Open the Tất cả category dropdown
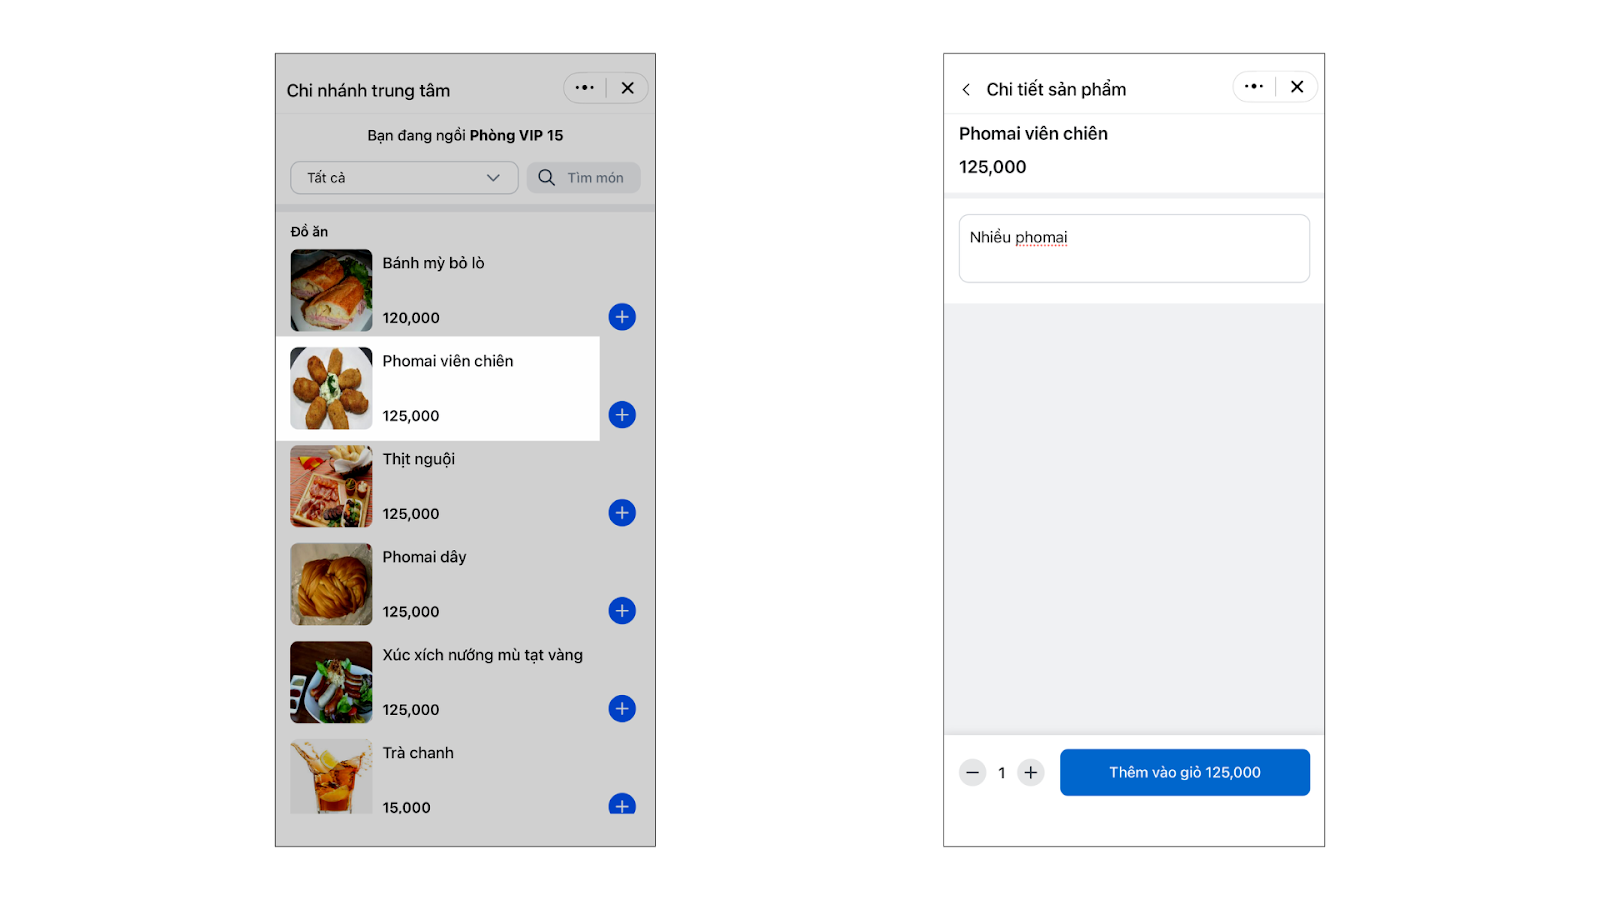 pyautogui.click(x=404, y=178)
